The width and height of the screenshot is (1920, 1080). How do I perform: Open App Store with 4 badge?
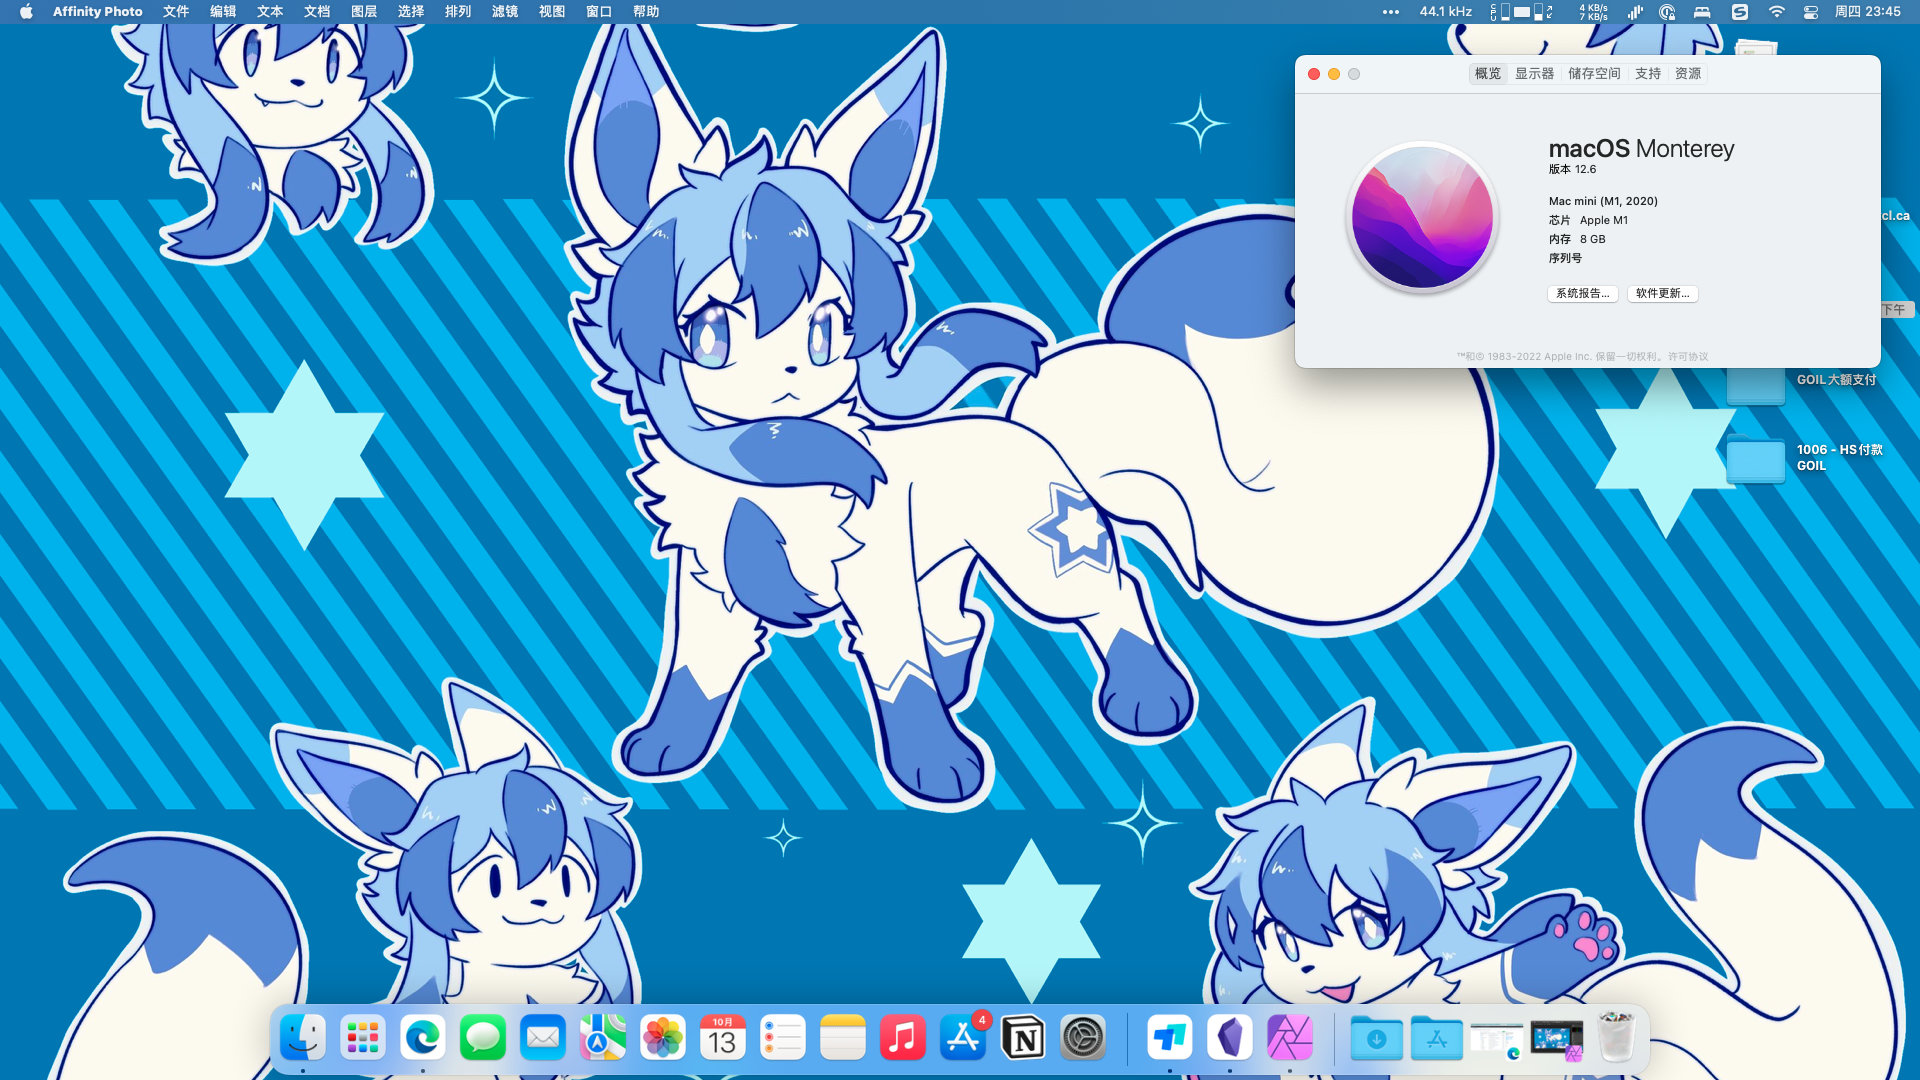tap(962, 1038)
